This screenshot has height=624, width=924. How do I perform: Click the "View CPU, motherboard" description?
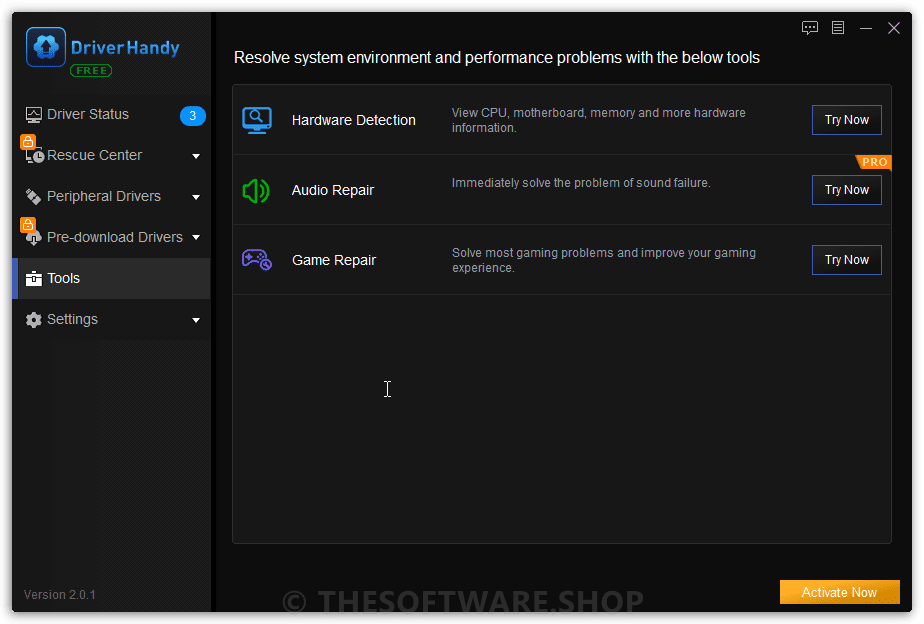[599, 120]
